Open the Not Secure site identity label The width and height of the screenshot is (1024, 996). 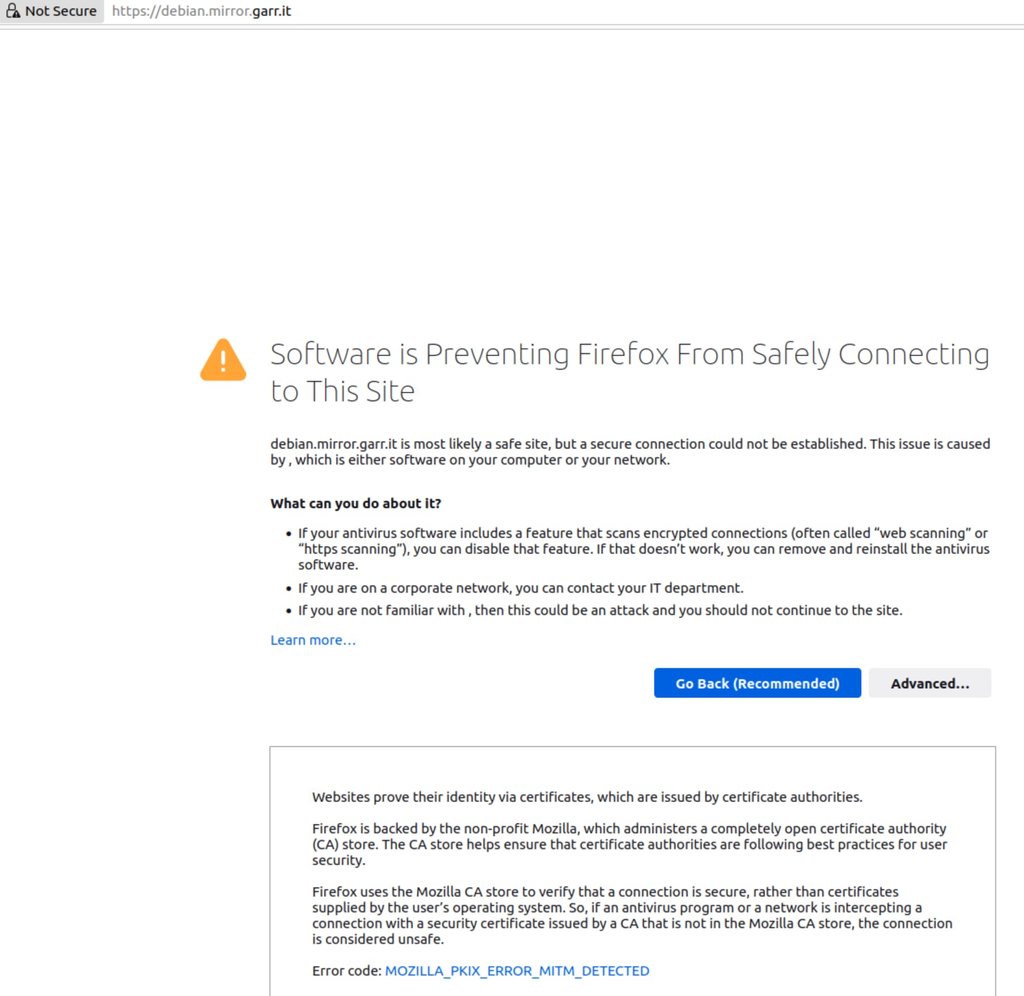(x=52, y=11)
